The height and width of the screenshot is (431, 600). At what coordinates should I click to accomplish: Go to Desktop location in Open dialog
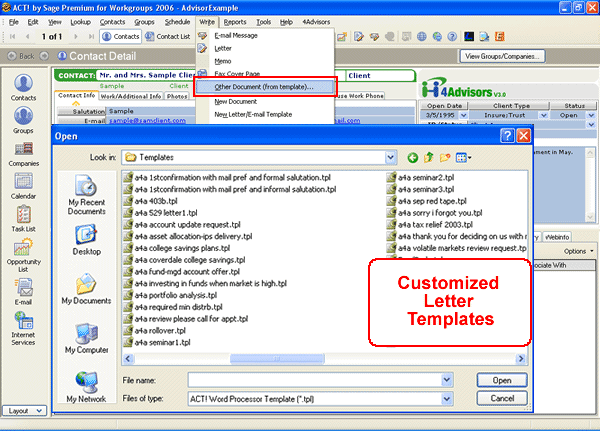(86, 240)
